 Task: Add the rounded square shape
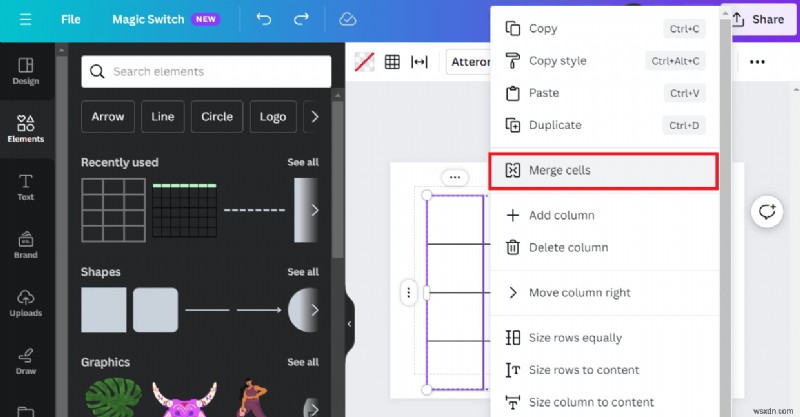click(x=156, y=310)
